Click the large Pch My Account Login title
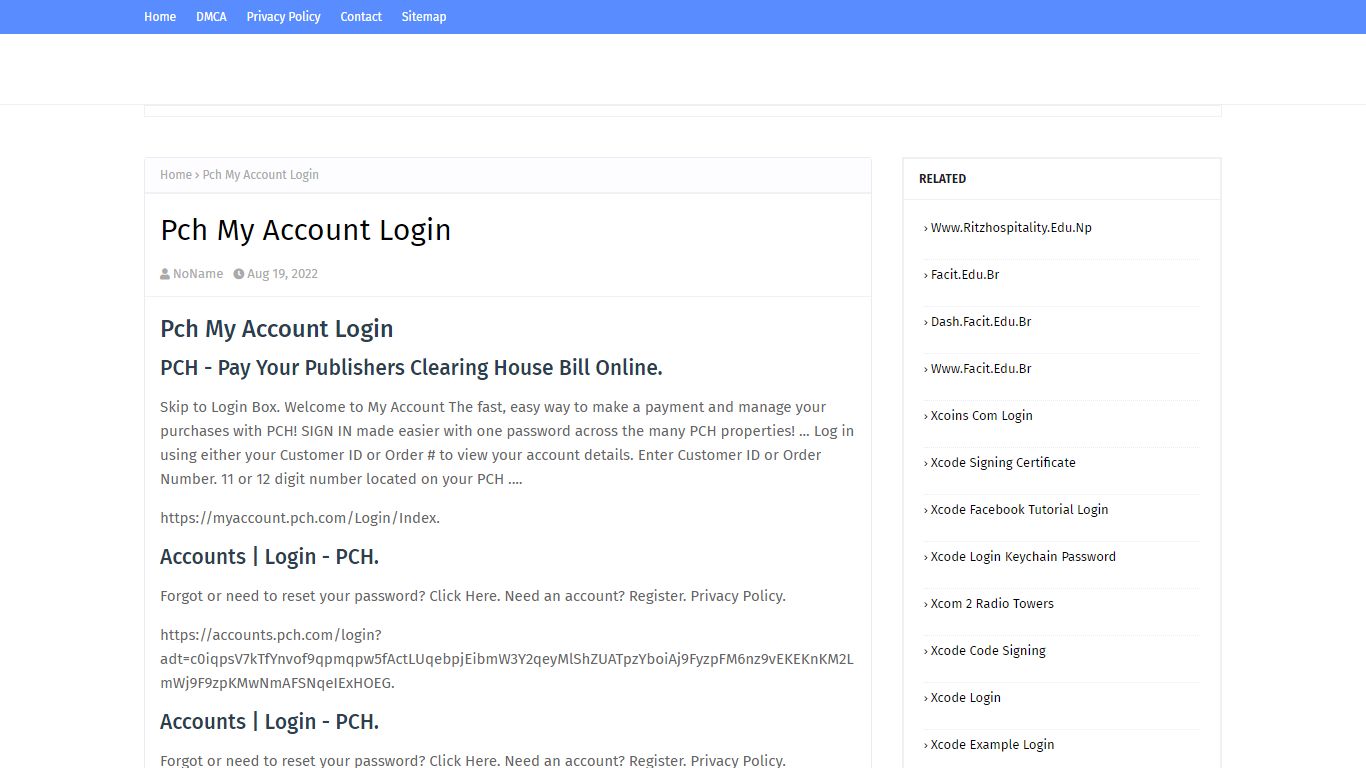 [306, 230]
